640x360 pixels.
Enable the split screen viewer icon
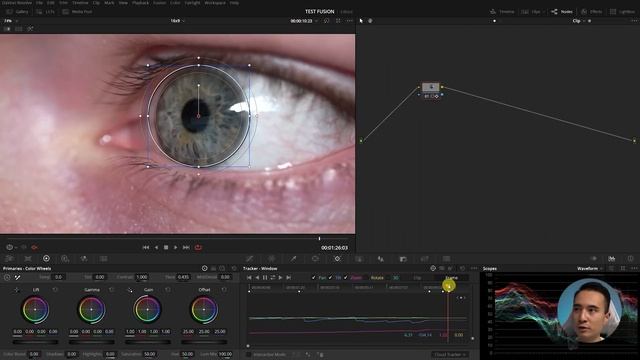[x=19, y=29]
